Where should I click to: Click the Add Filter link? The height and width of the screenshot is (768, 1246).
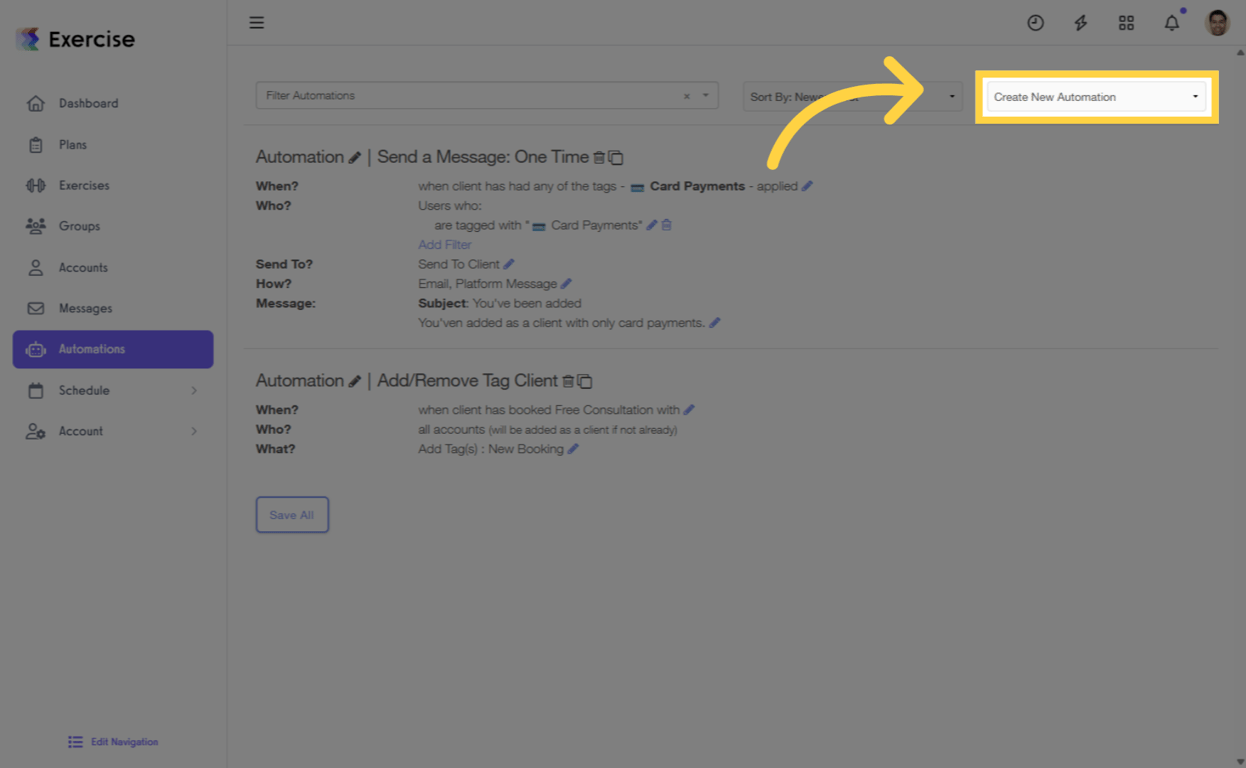coord(444,244)
